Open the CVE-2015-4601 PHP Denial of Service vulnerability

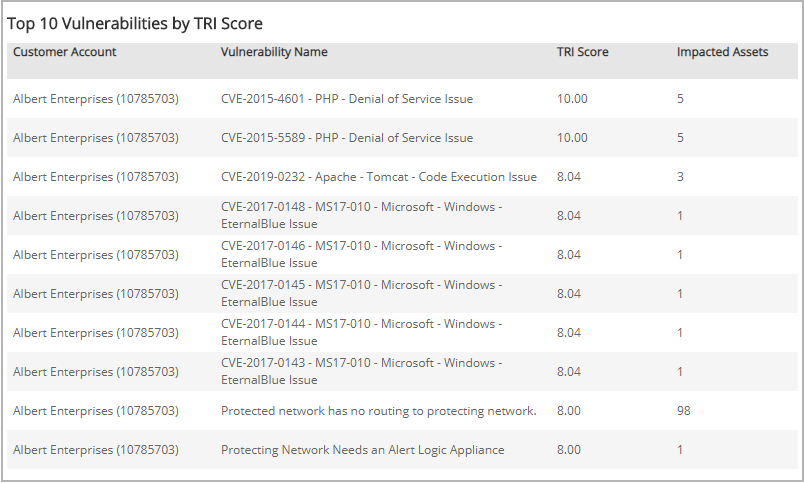pos(346,99)
